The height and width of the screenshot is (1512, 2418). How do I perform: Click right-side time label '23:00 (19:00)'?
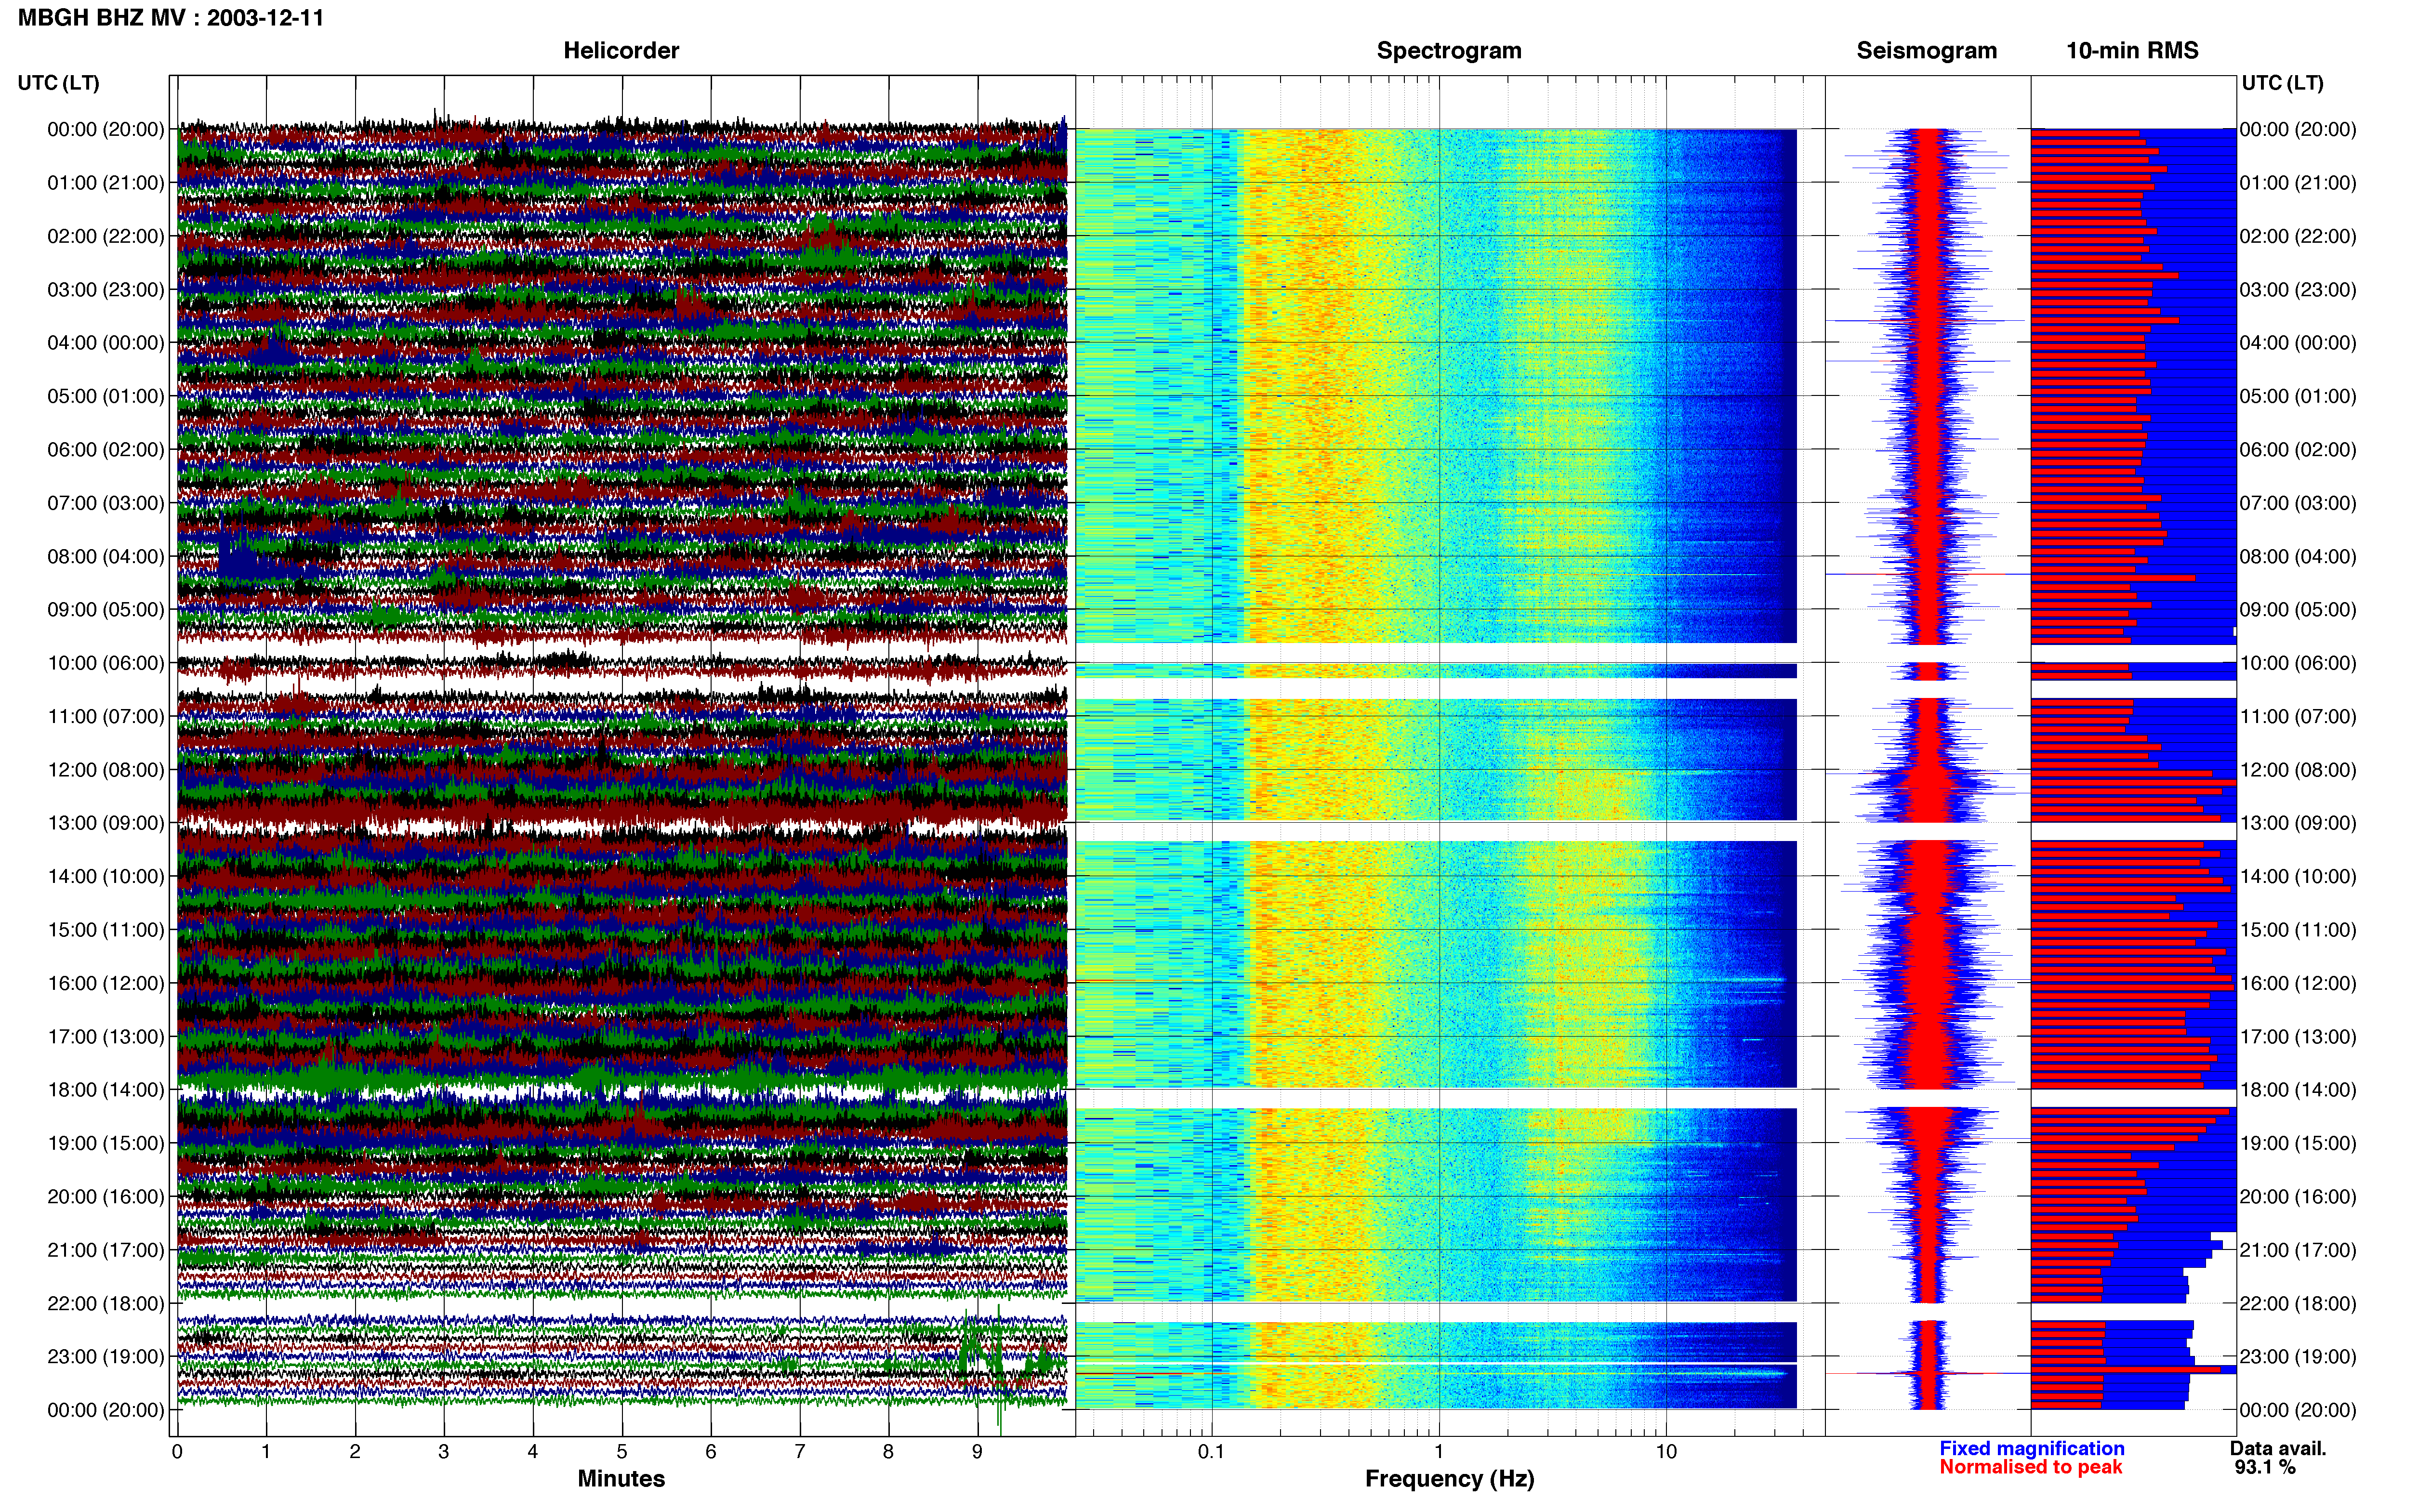tap(2298, 1356)
